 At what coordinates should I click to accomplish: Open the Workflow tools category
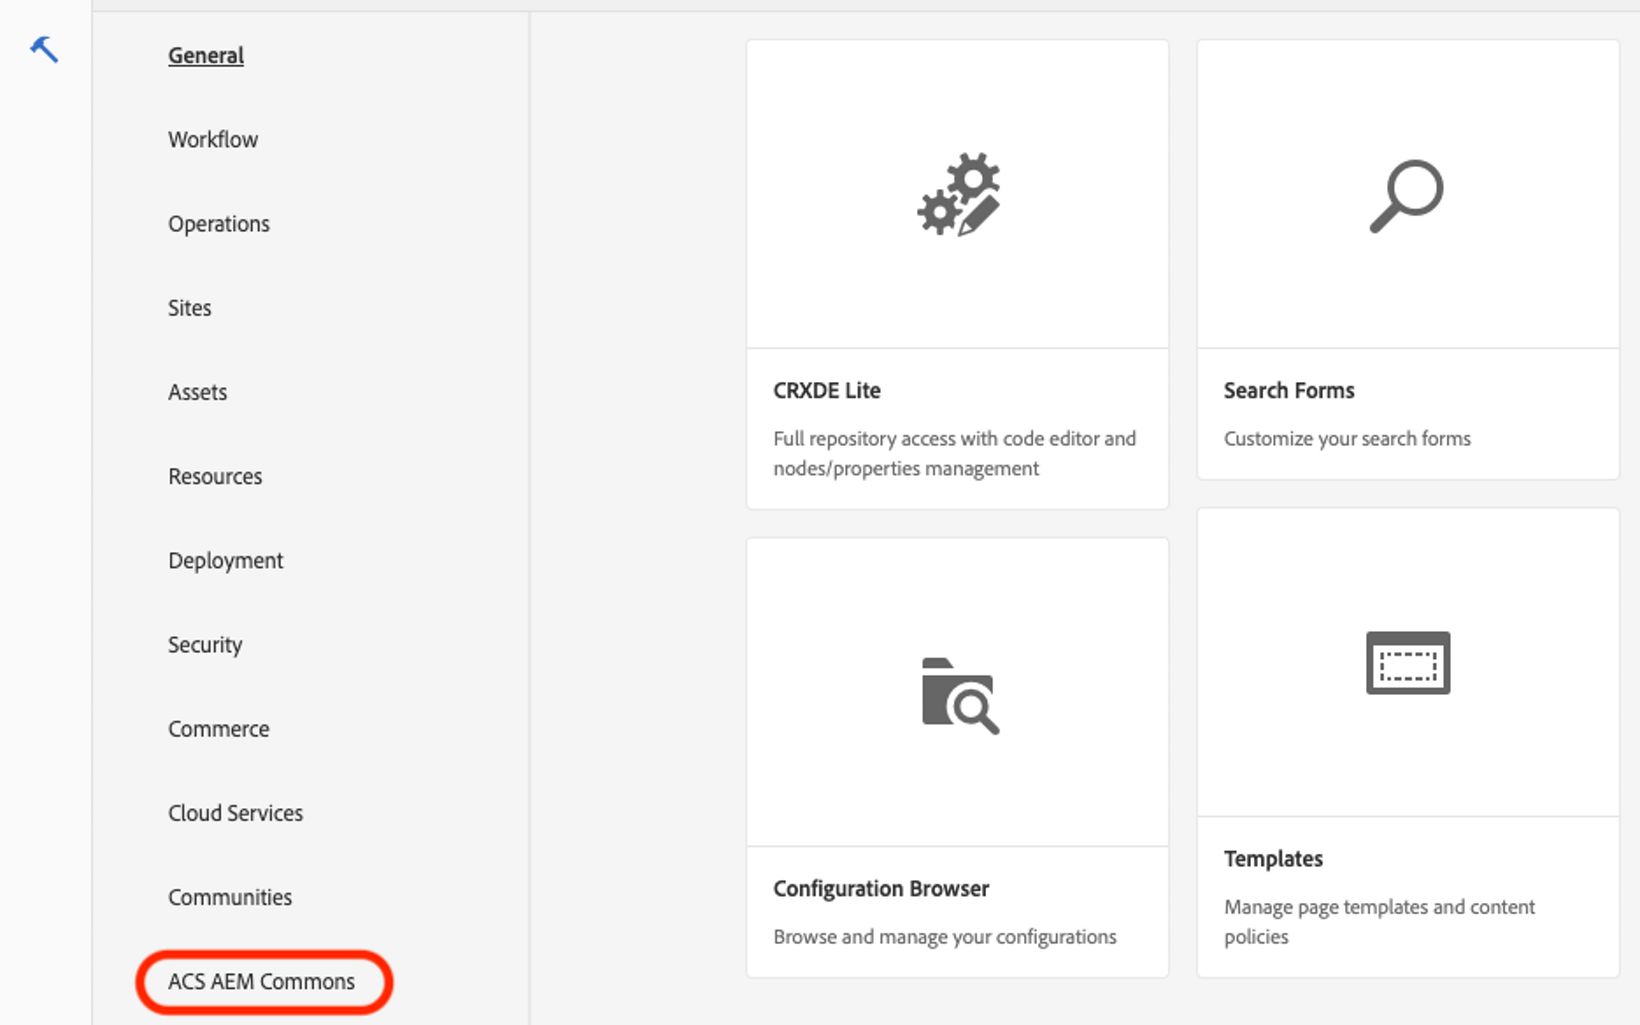click(x=213, y=140)
